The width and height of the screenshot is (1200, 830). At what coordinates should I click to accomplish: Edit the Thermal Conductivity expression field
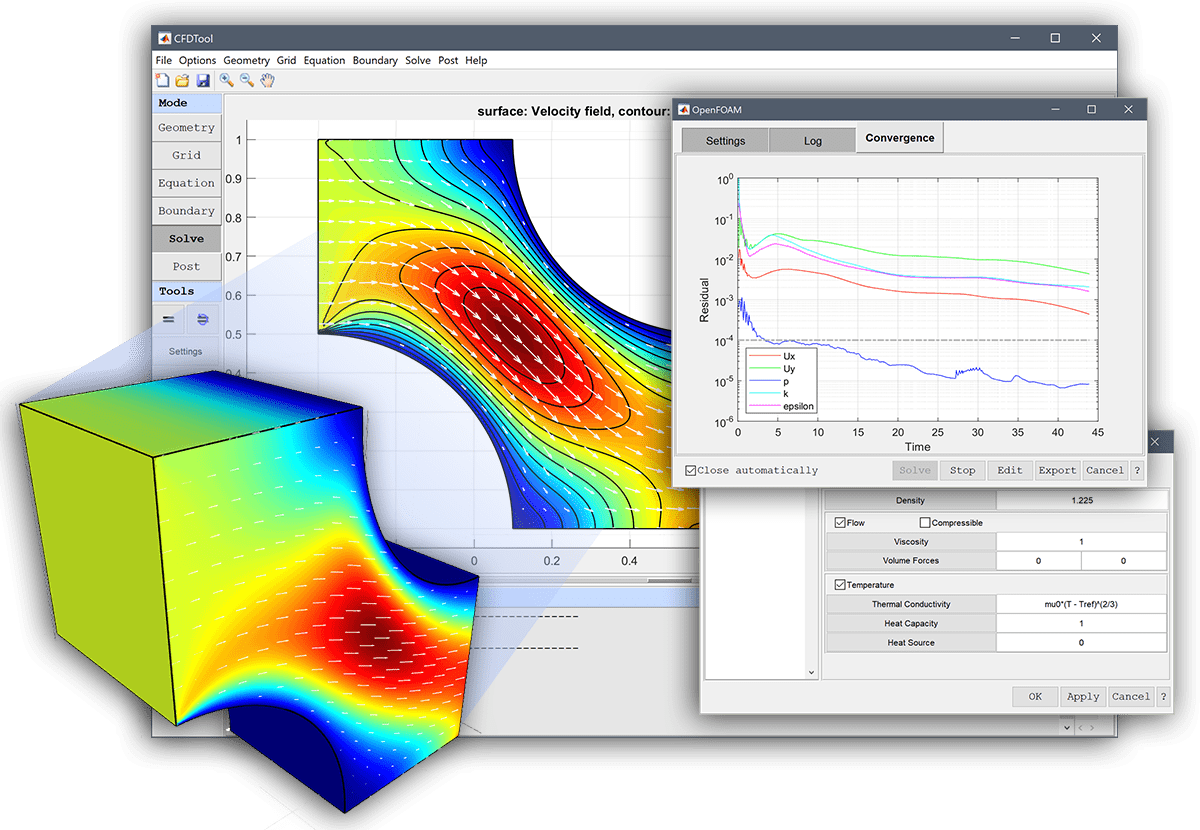(1081, 603)
